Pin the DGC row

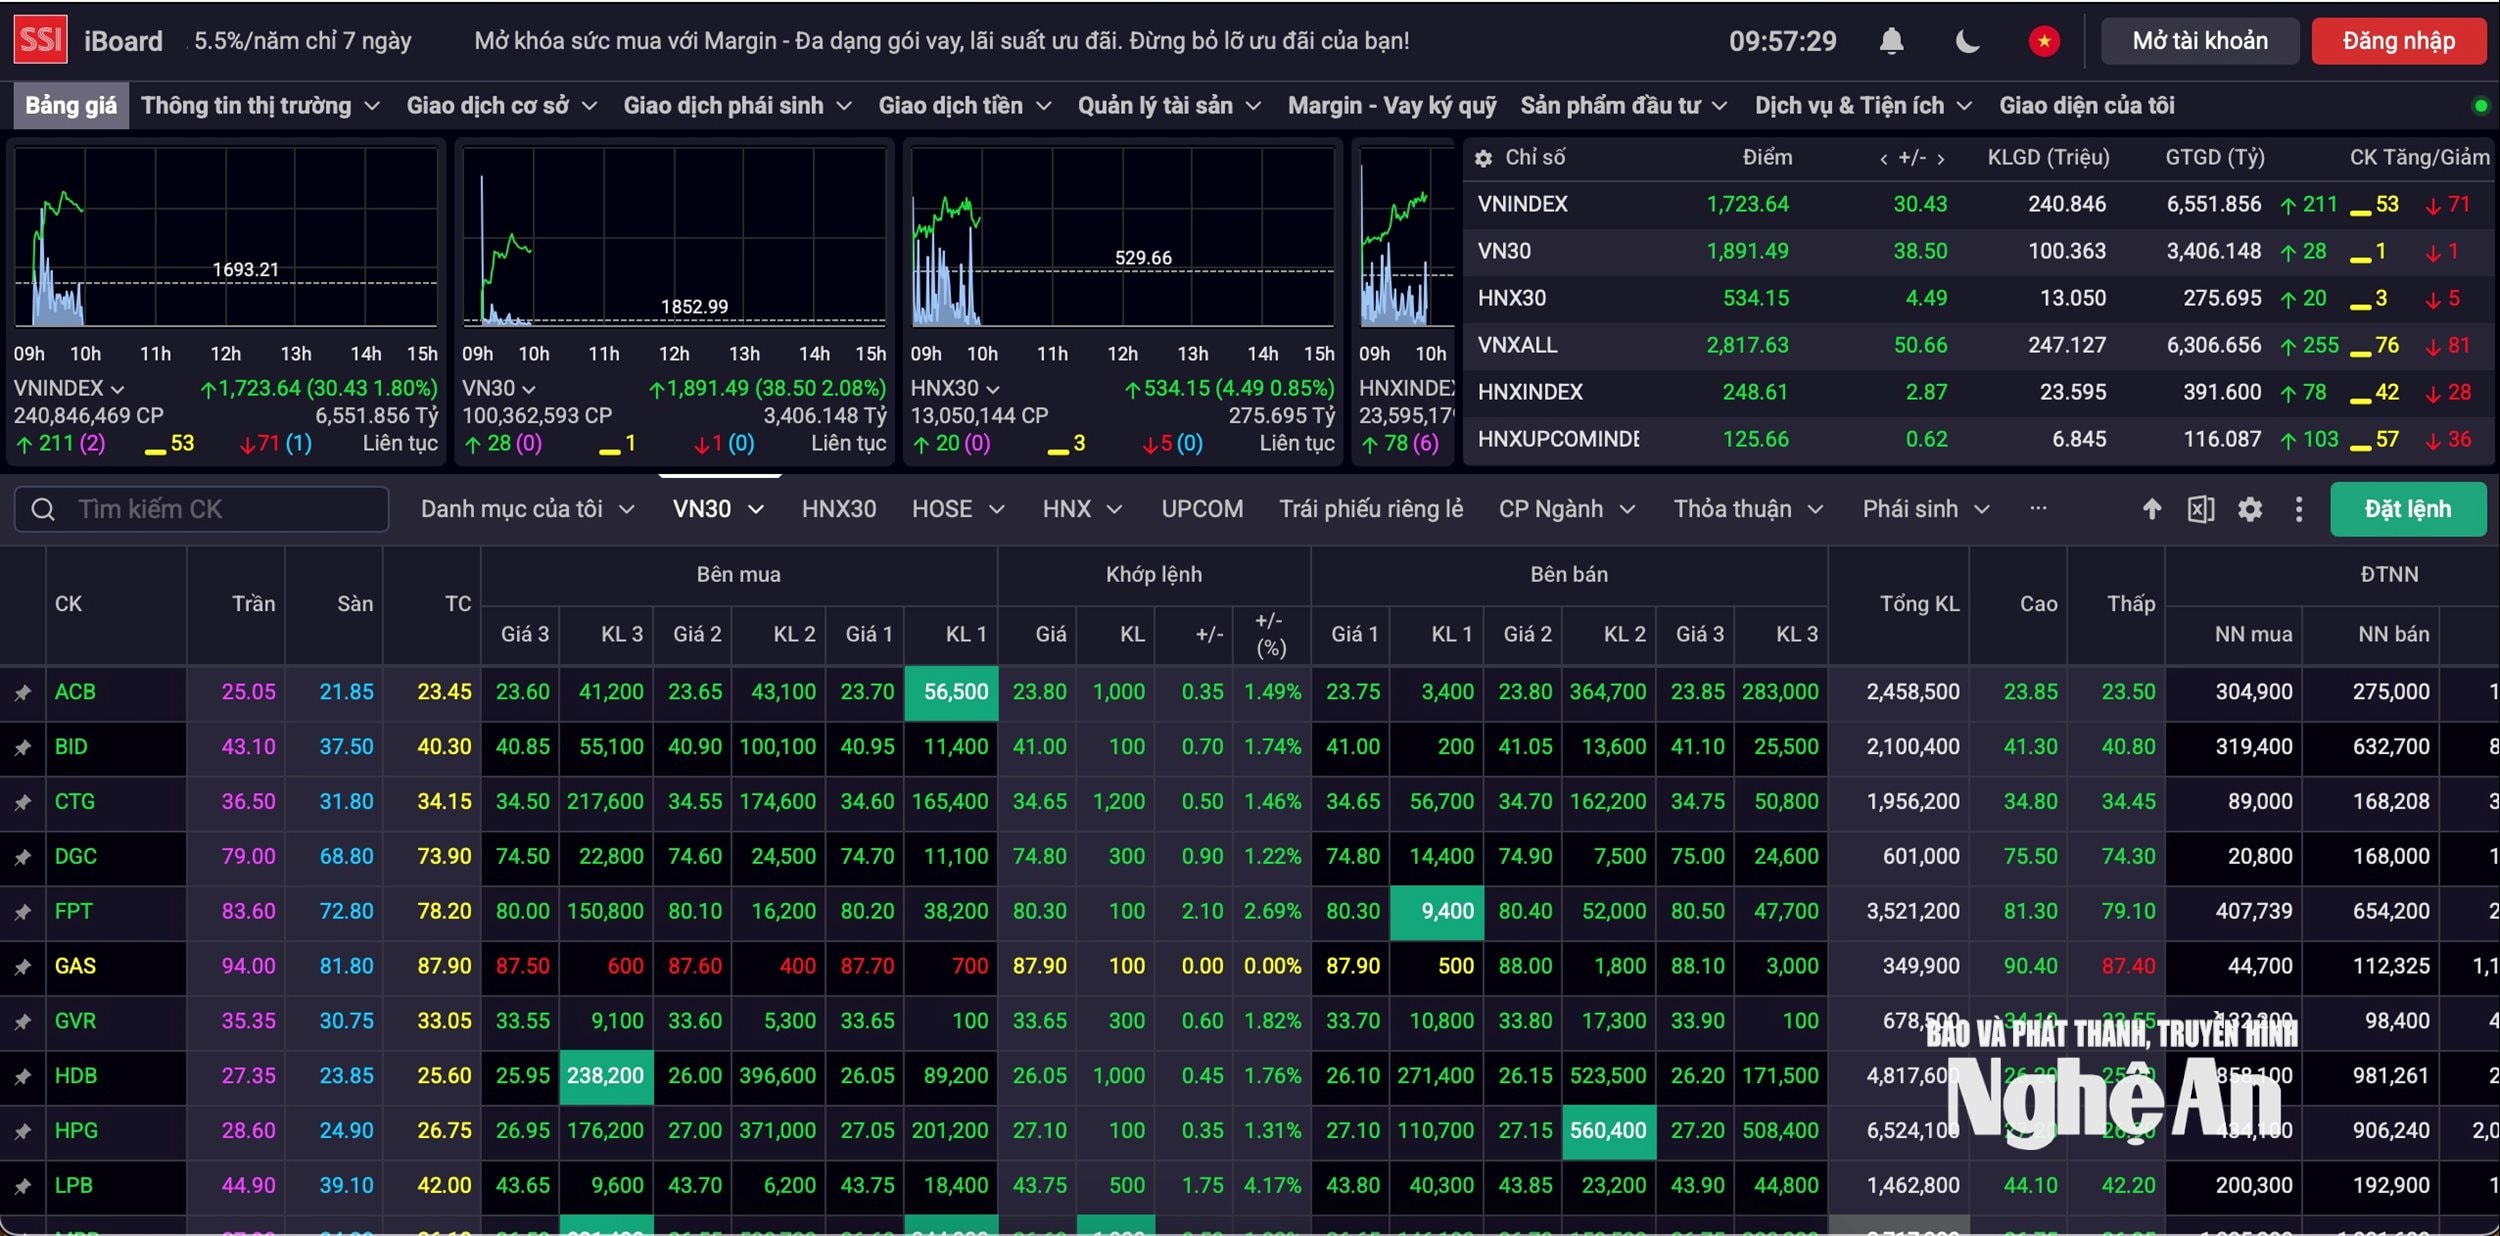point(22,857)
